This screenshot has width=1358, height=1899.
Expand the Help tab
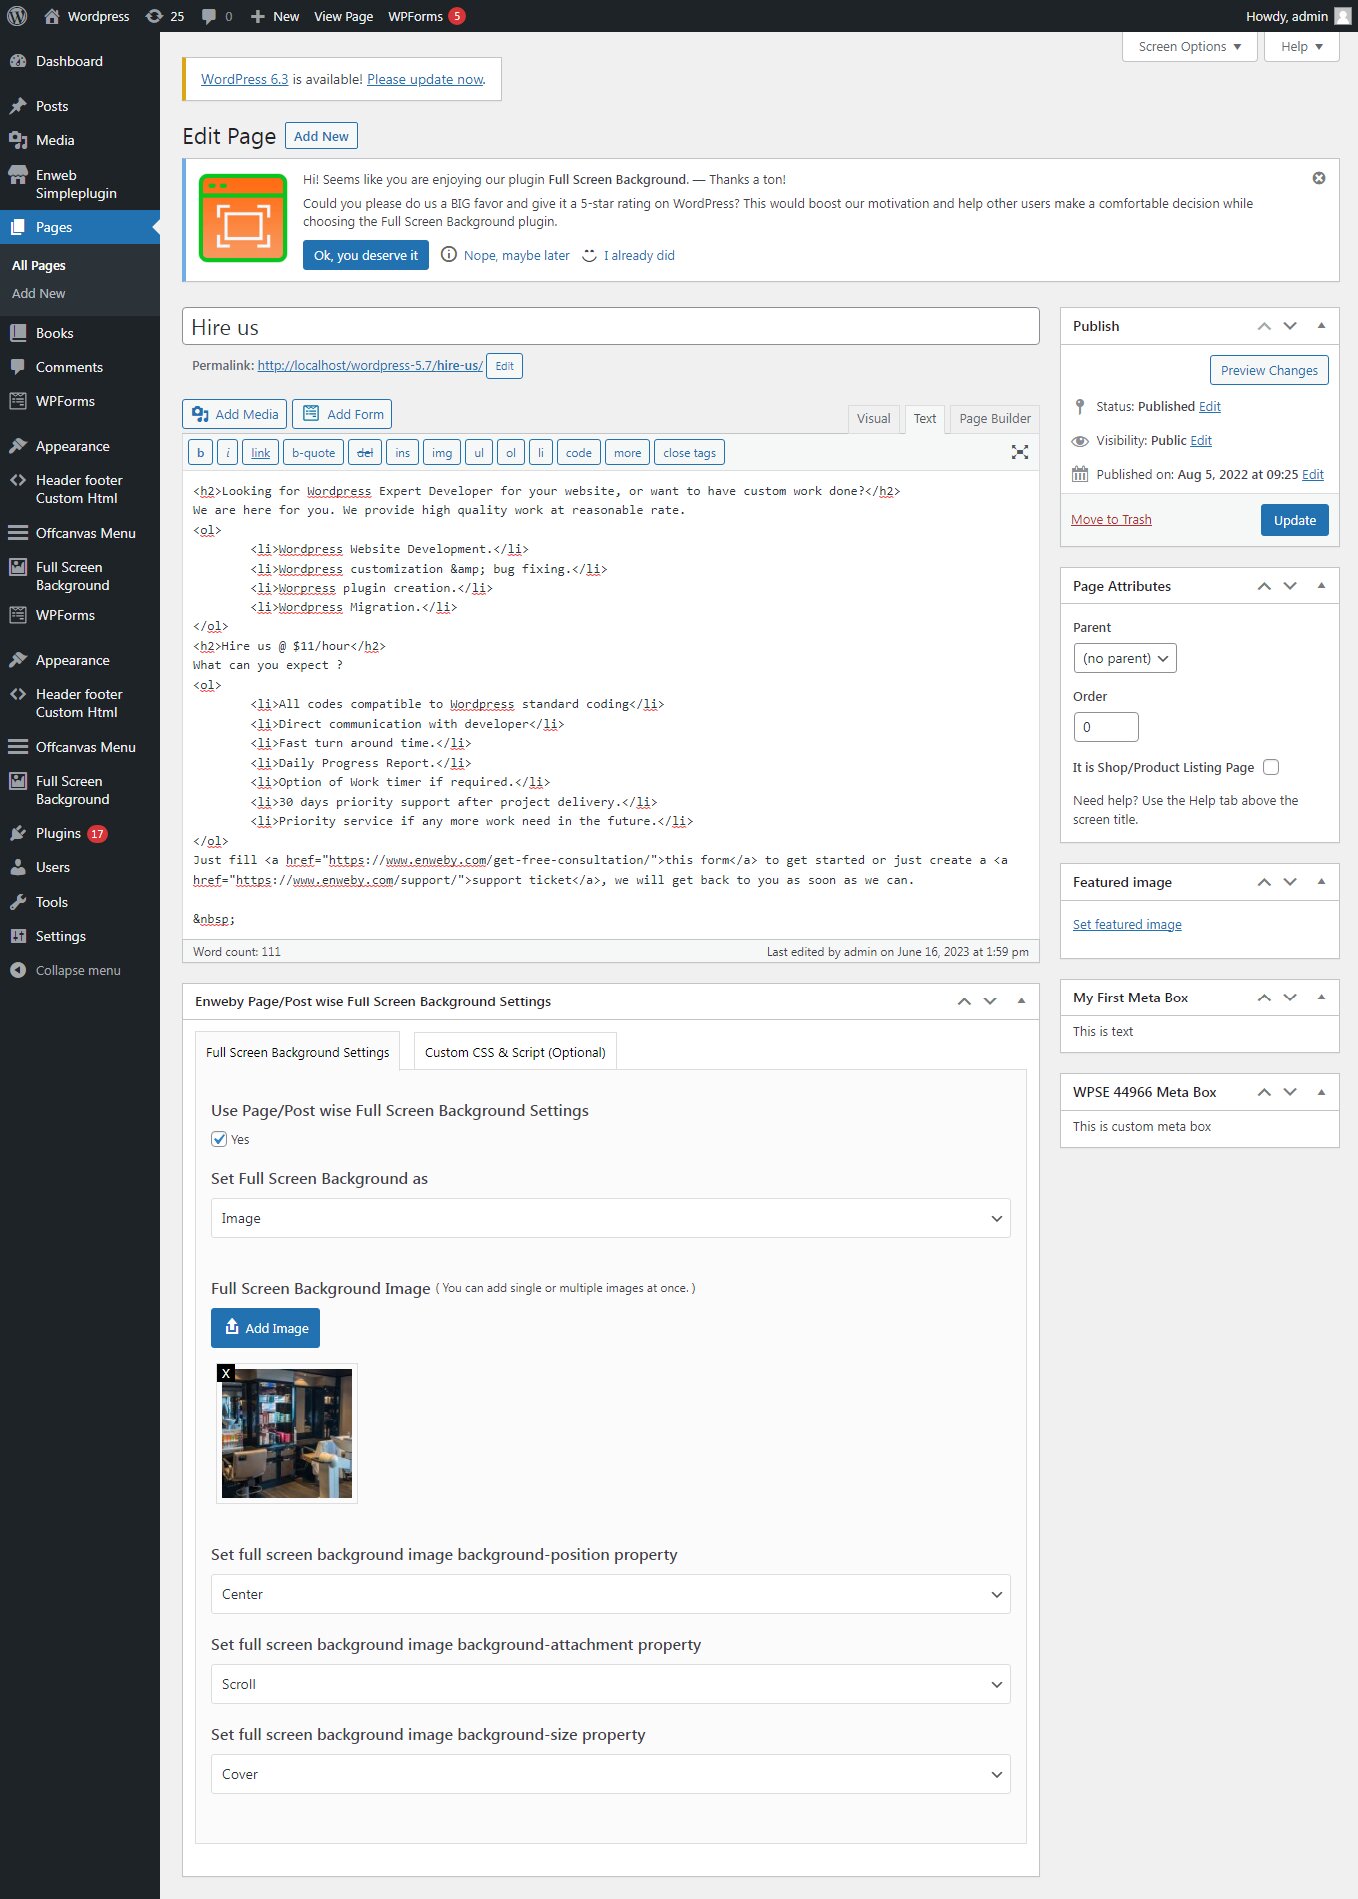[x=1302, y=46]
